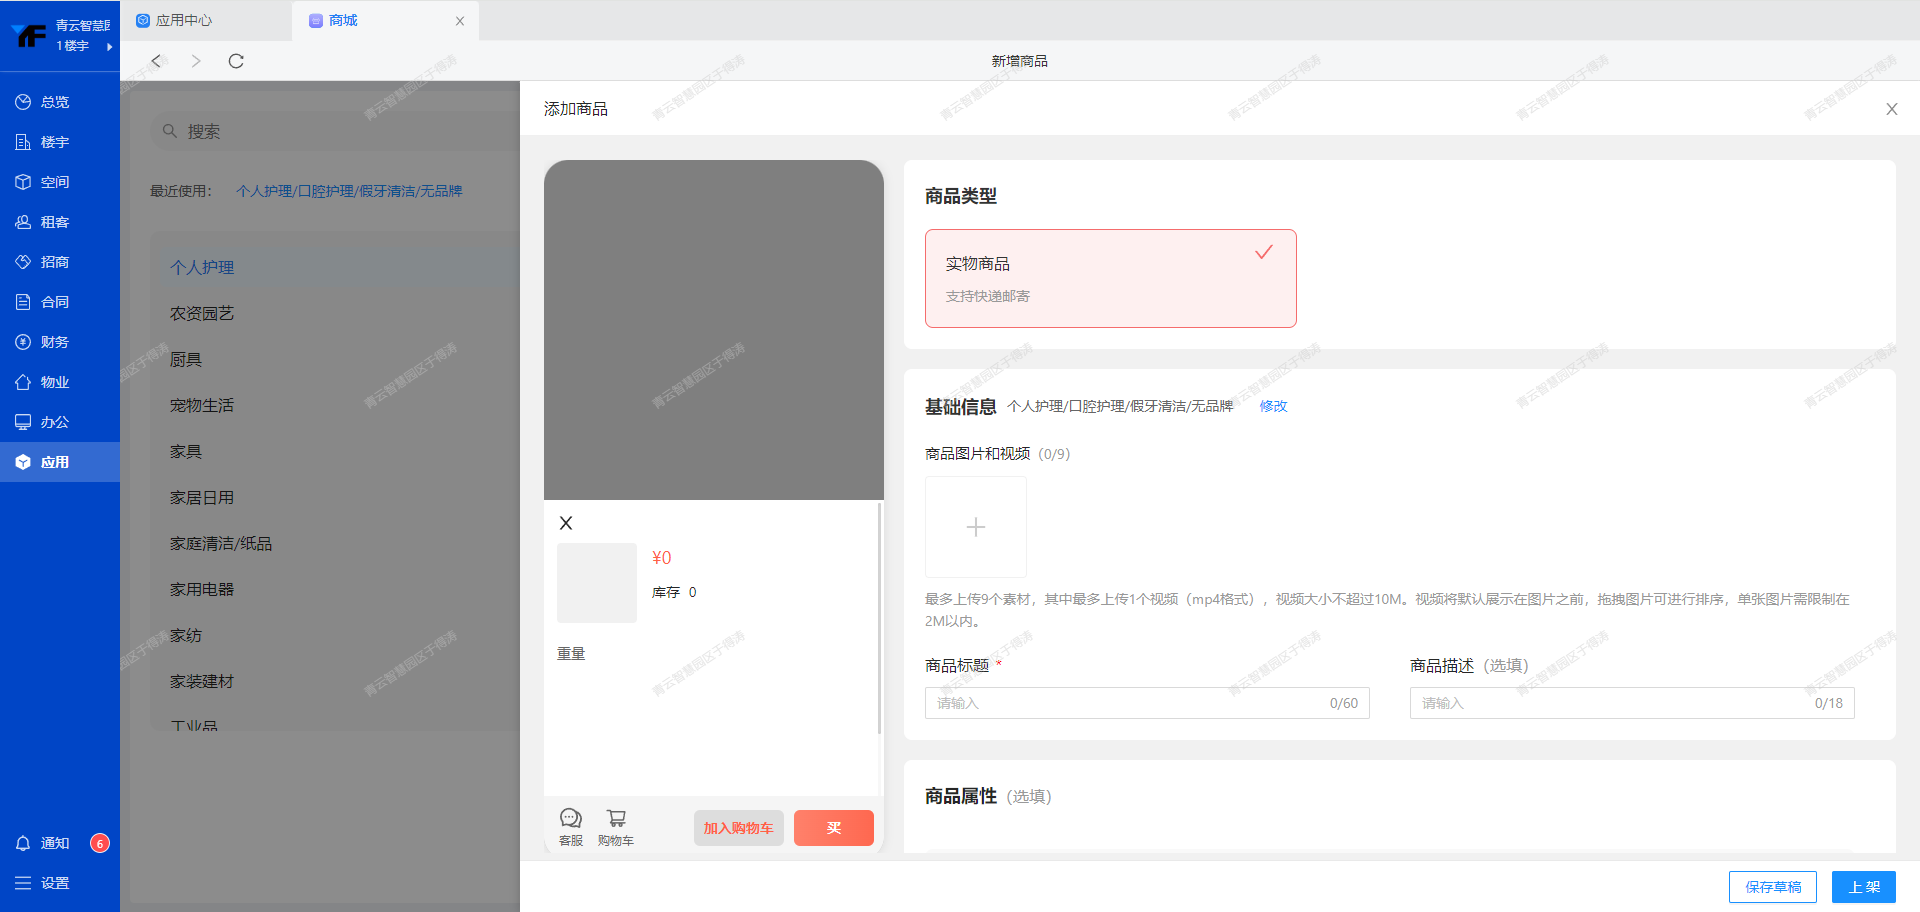Open 合同 in the left sidebar

(x=54, y=302)
